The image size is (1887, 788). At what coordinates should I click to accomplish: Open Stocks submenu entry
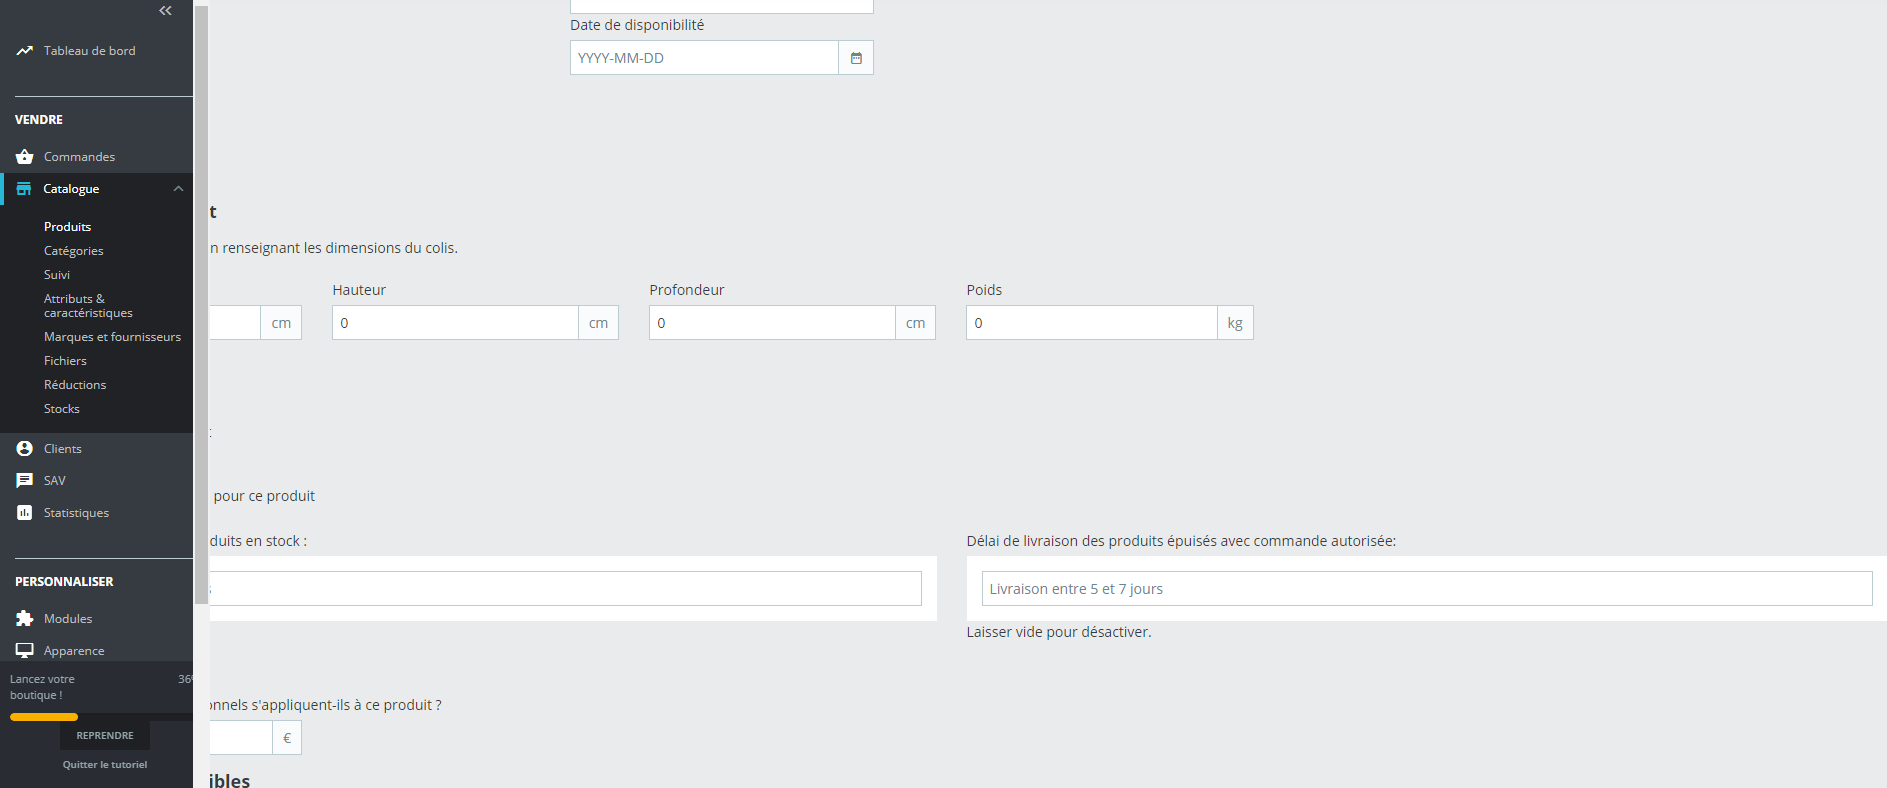pyautogui.click(x=61, y=409)
